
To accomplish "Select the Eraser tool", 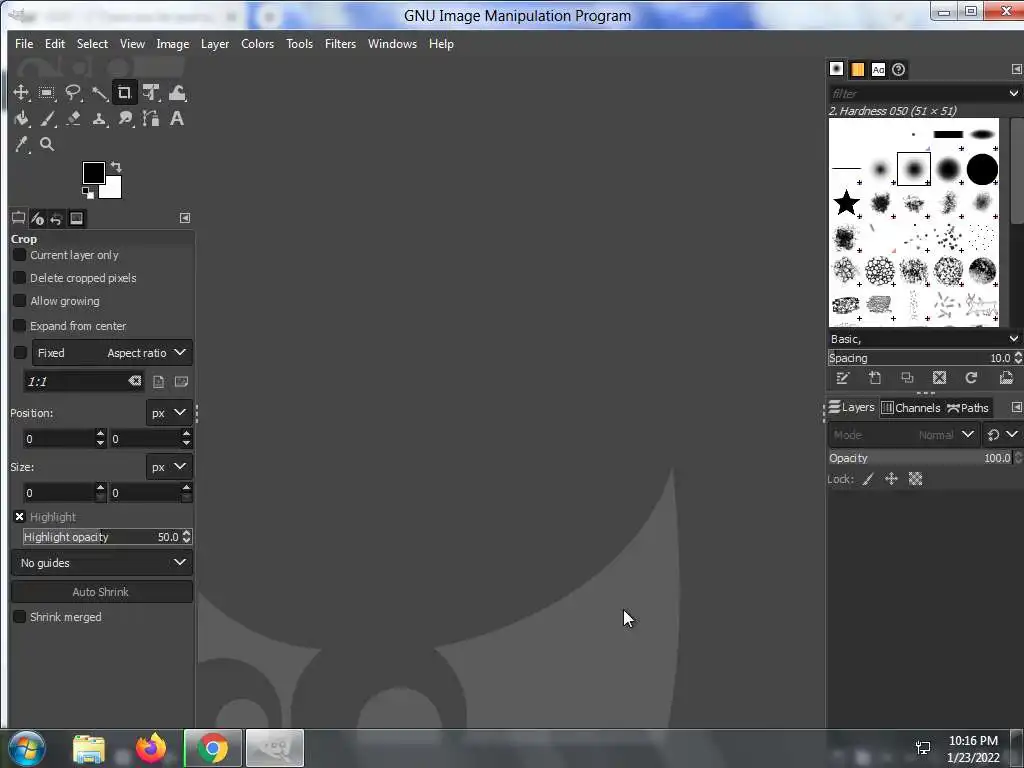I will click(x=72, y=118).
